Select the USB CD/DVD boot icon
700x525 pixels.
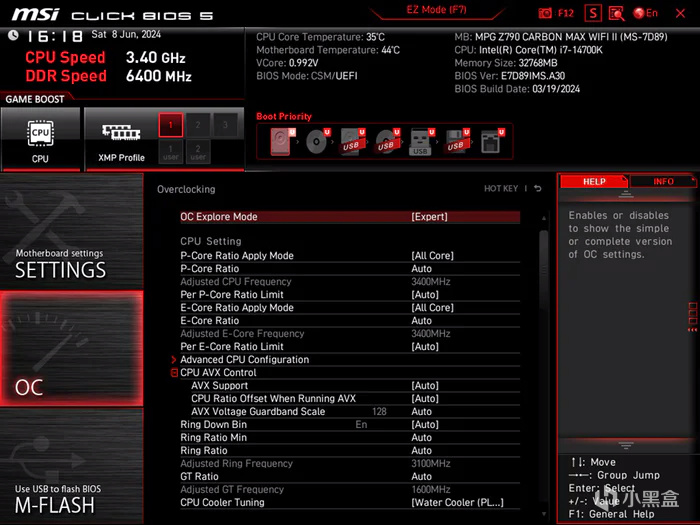pos(387,142)
